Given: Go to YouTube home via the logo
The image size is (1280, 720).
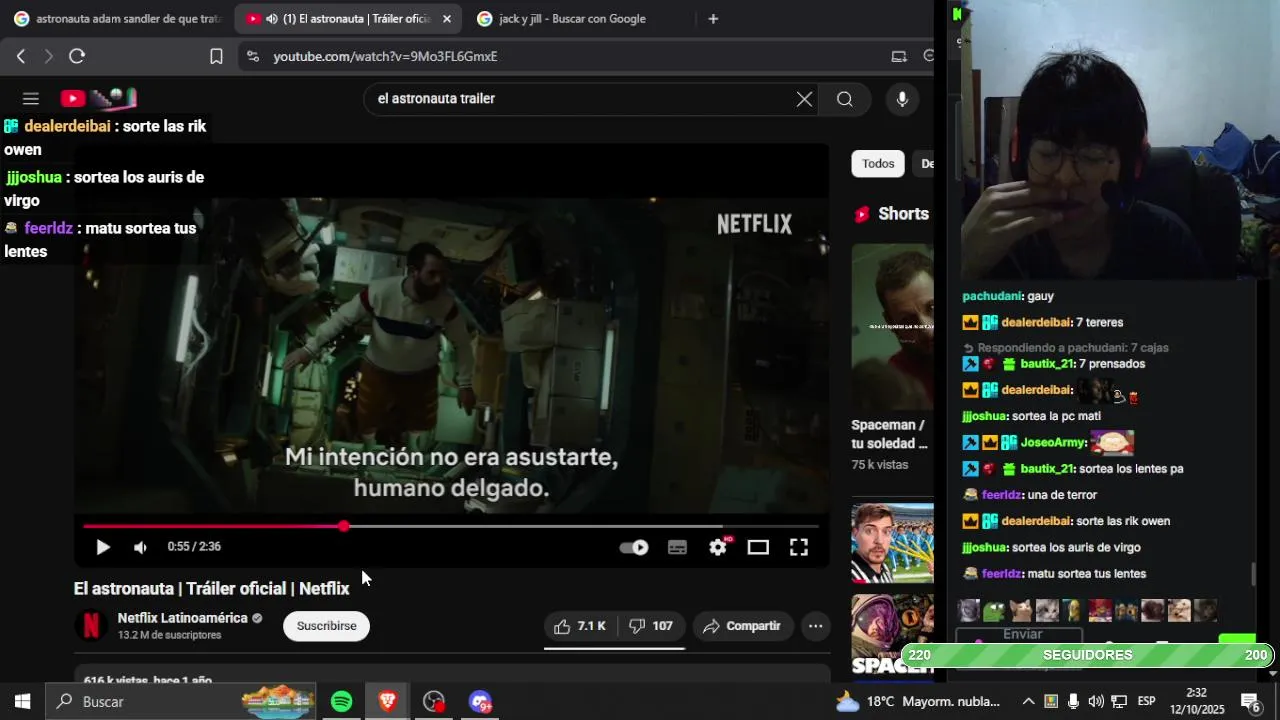Looking at the screenshot, I should click(x=98, y=98).
